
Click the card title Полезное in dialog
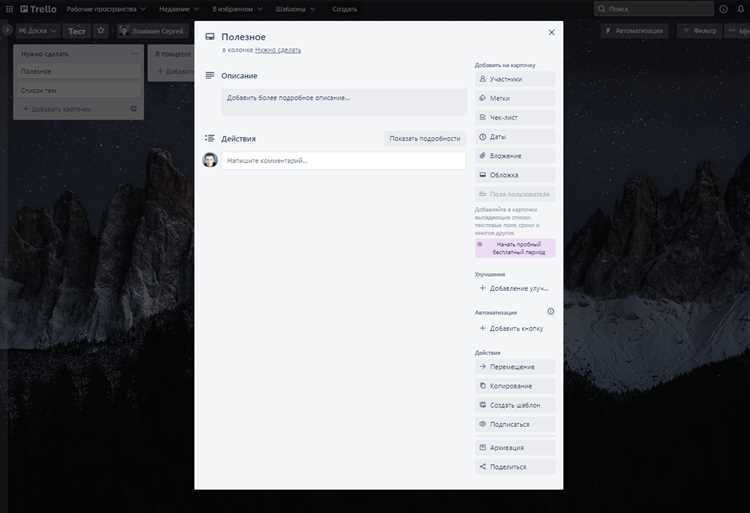tap(243, 37)
